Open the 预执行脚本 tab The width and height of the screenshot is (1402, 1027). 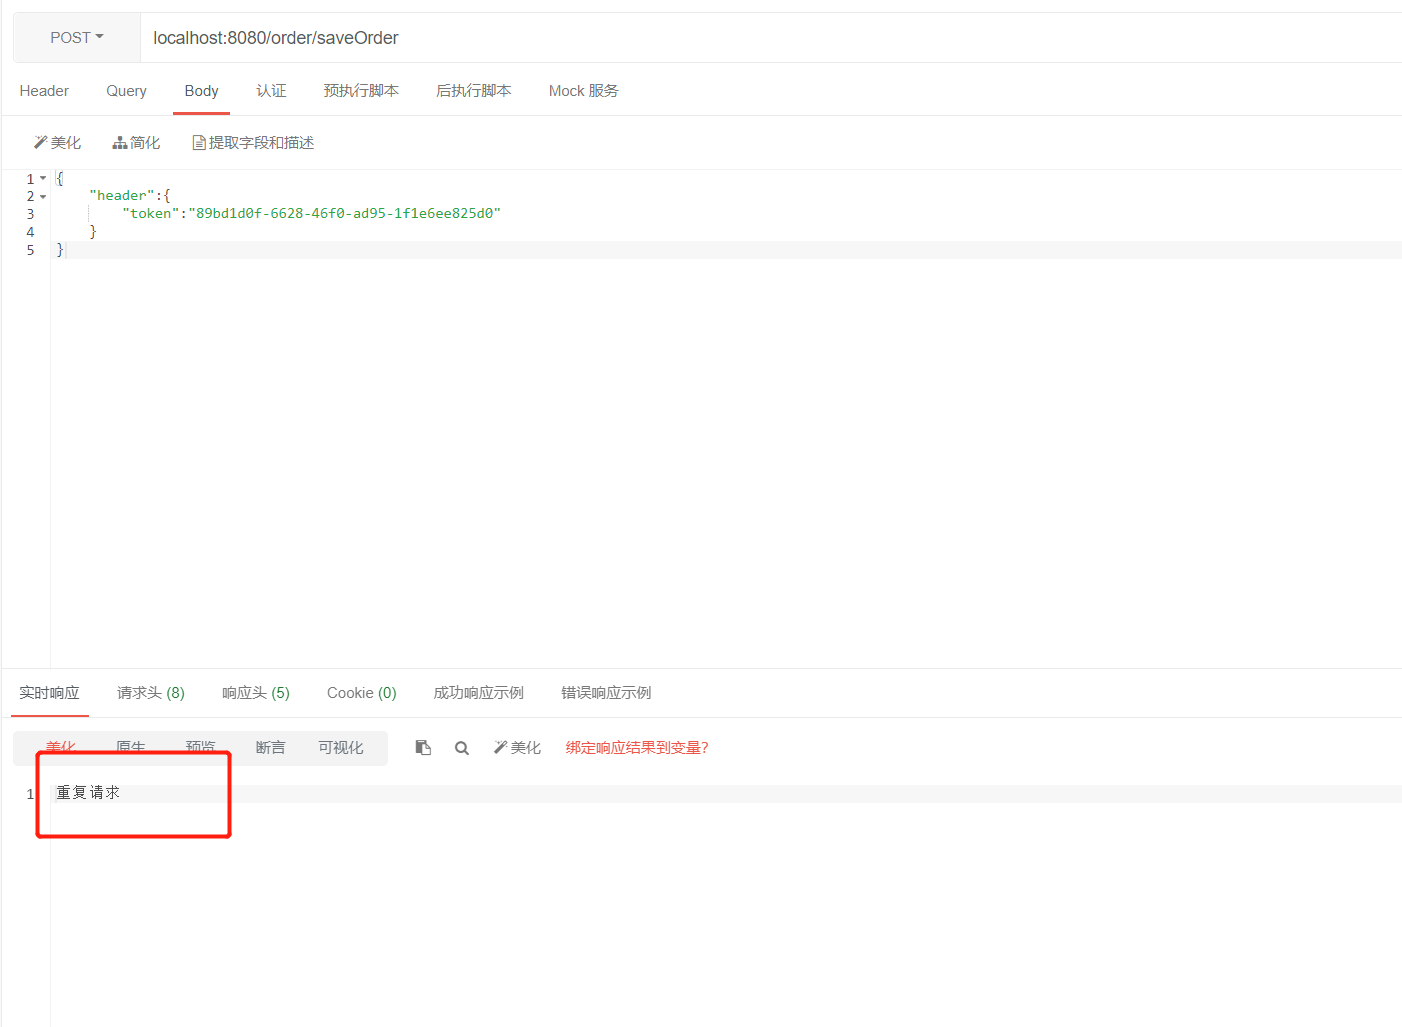pyautogui.click(x=361, y=91)
